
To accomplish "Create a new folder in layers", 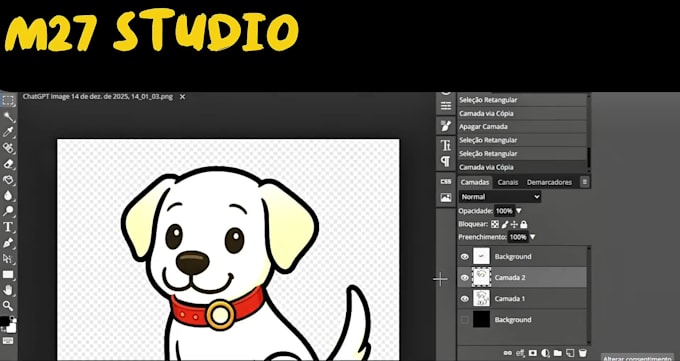I will tap(558, 353).
